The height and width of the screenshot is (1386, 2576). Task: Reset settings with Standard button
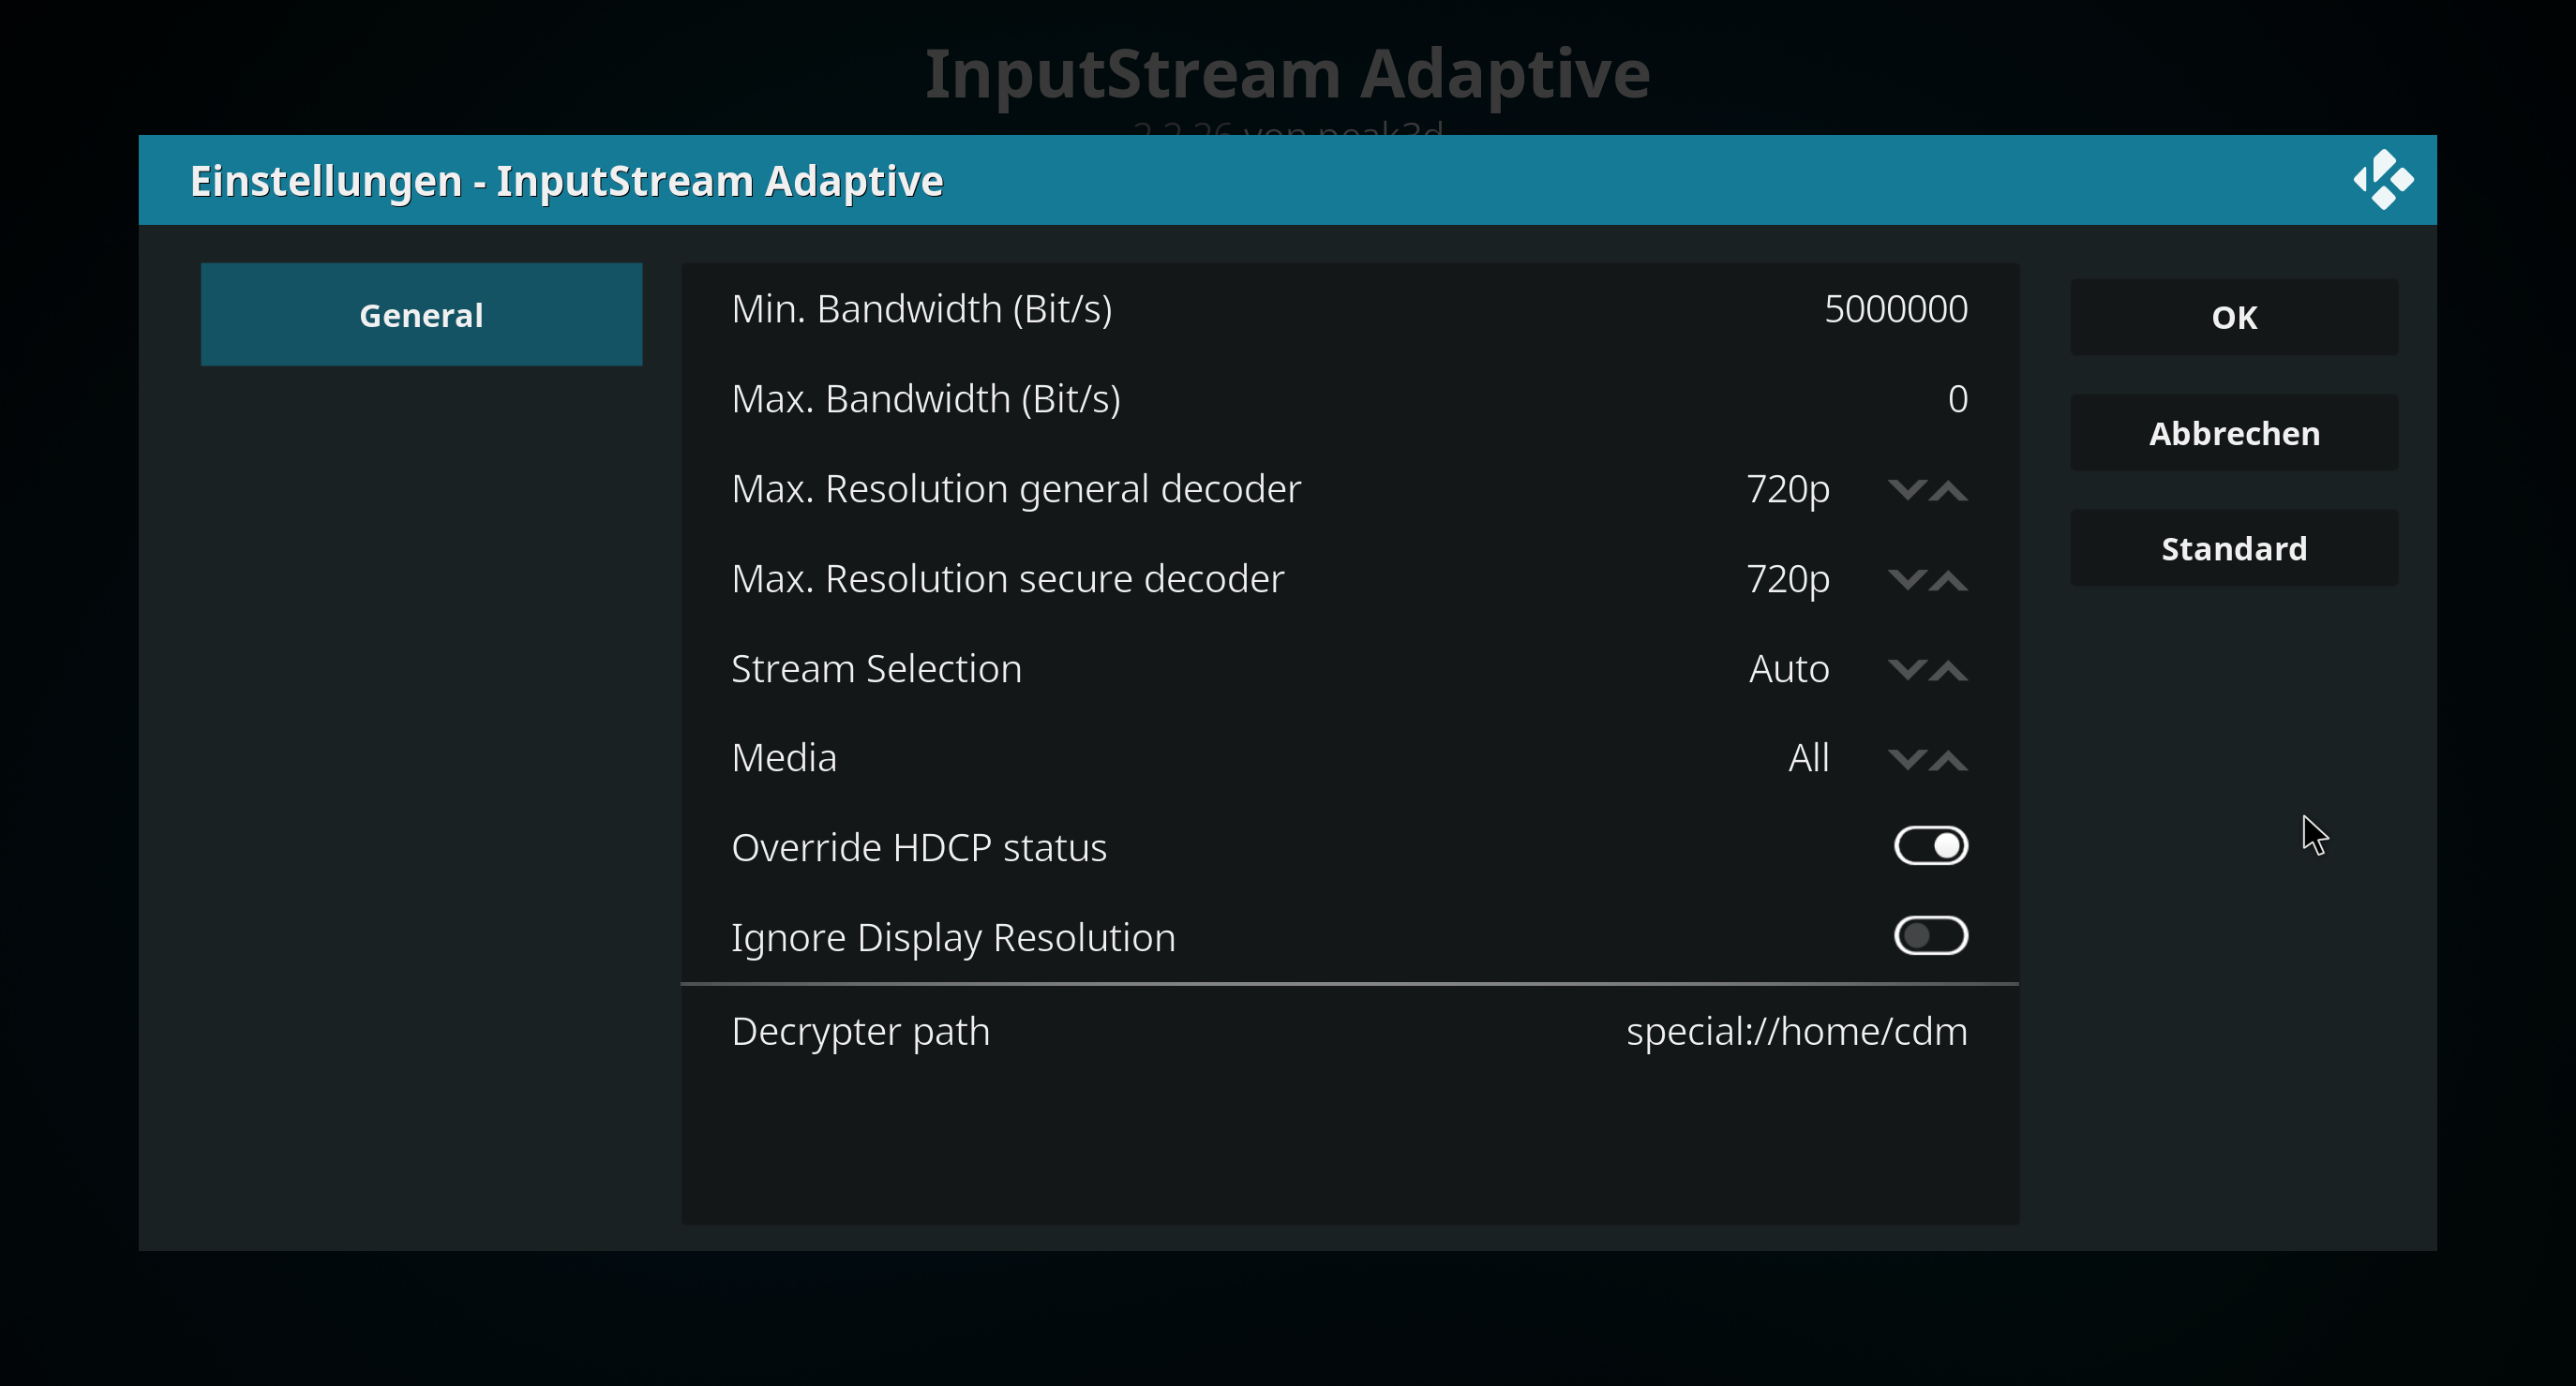(2234, 548)
